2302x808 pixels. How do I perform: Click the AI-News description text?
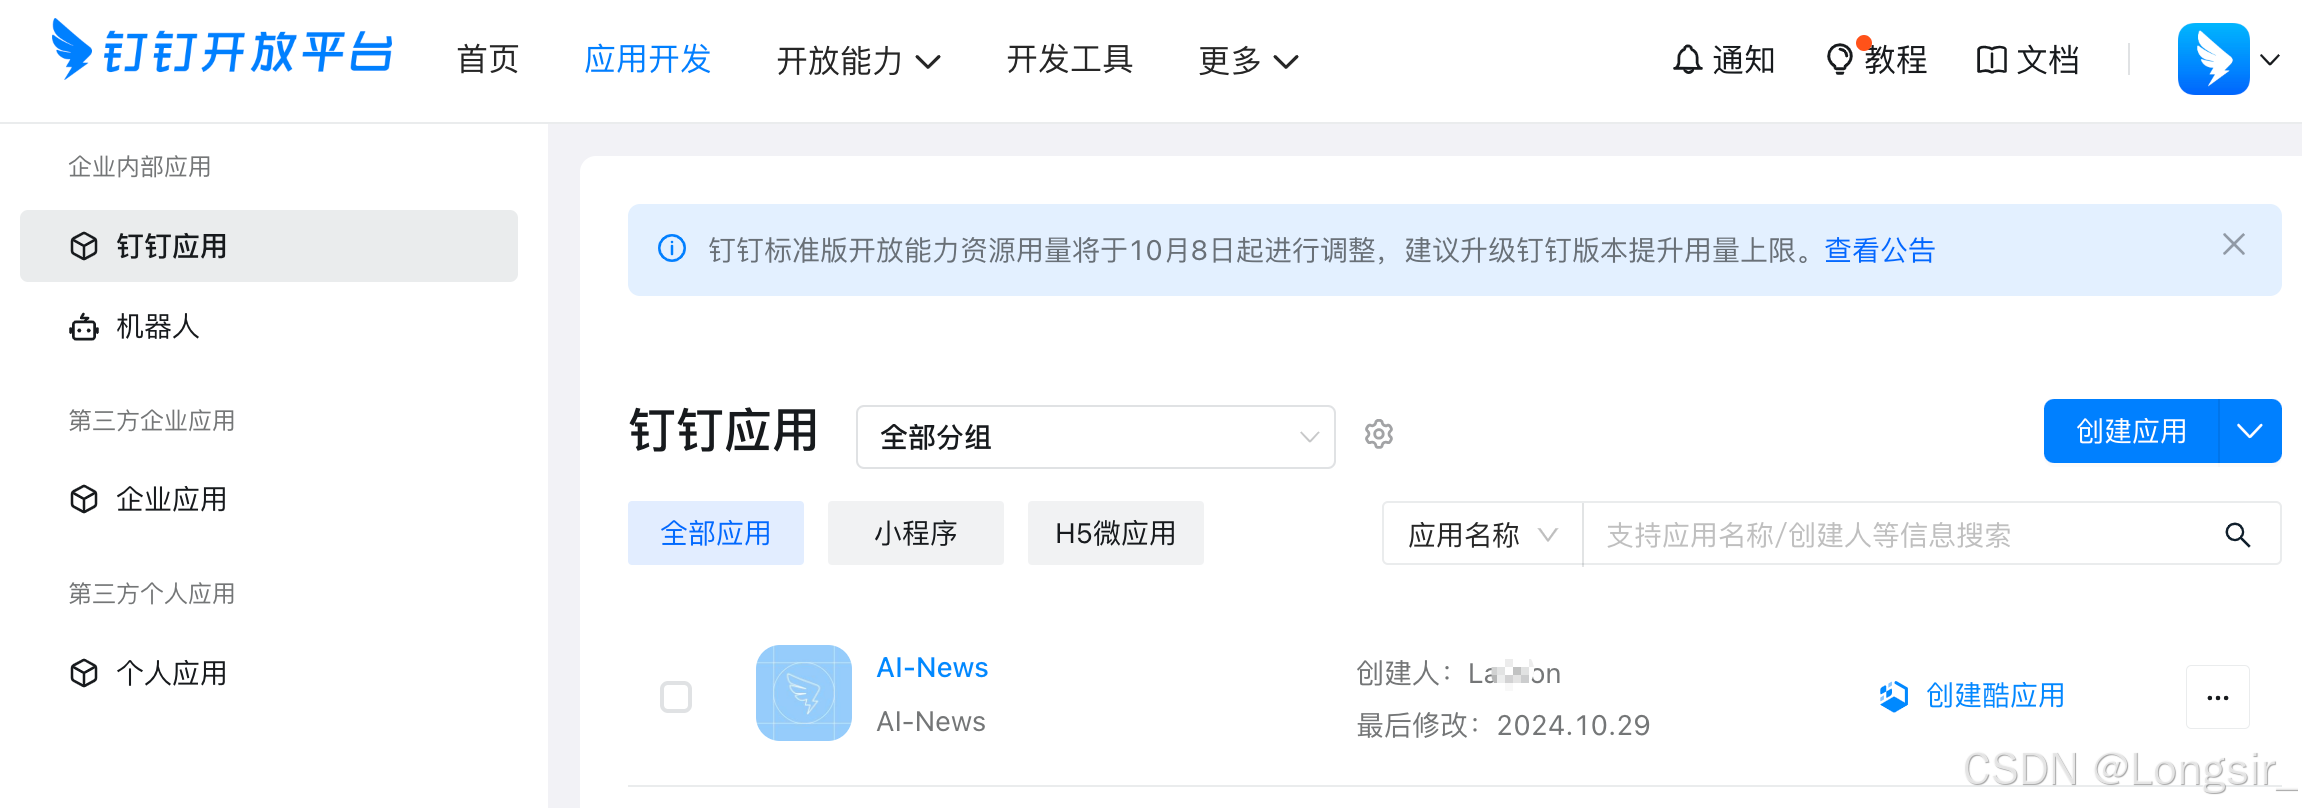tap(931, 722)
